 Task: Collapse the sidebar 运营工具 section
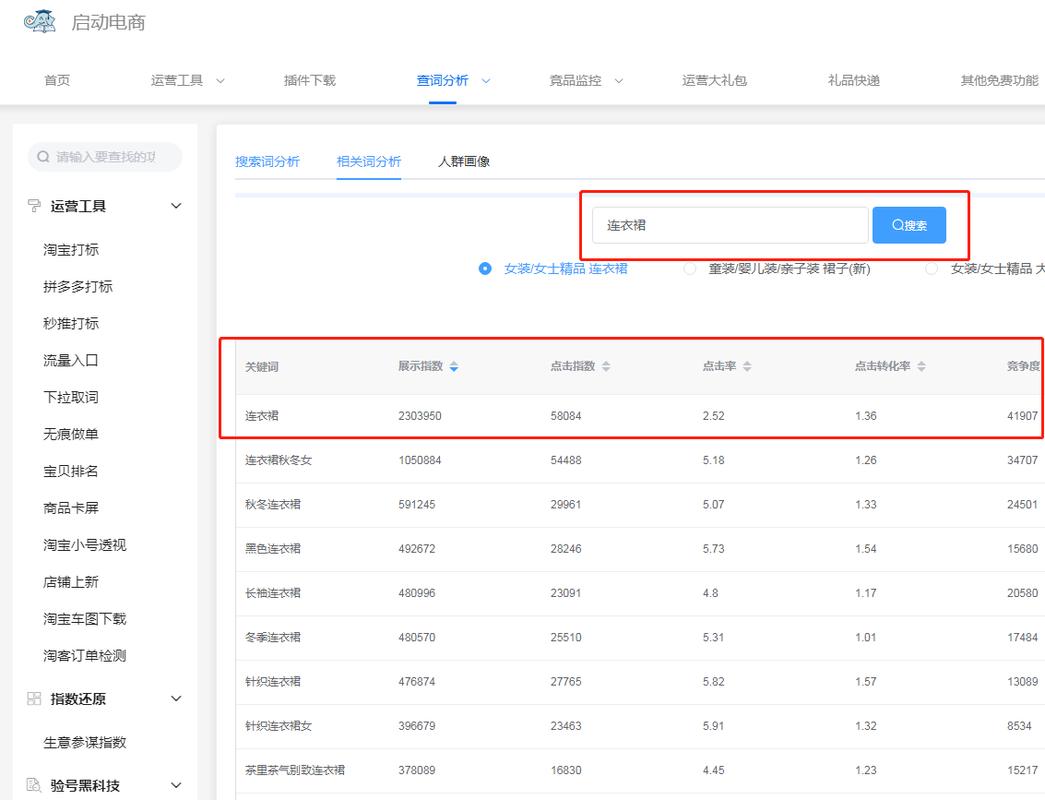click(x=176, y=206)
